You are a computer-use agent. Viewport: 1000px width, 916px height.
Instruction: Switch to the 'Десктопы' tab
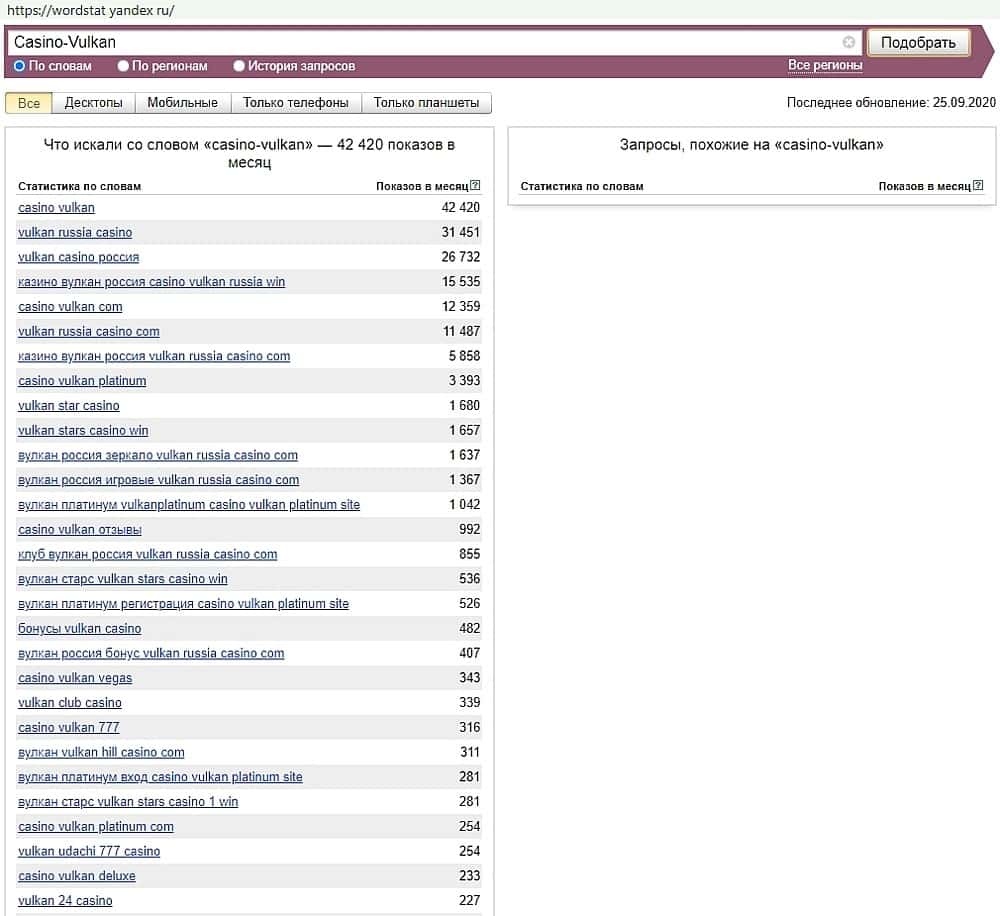click(93, 103)
